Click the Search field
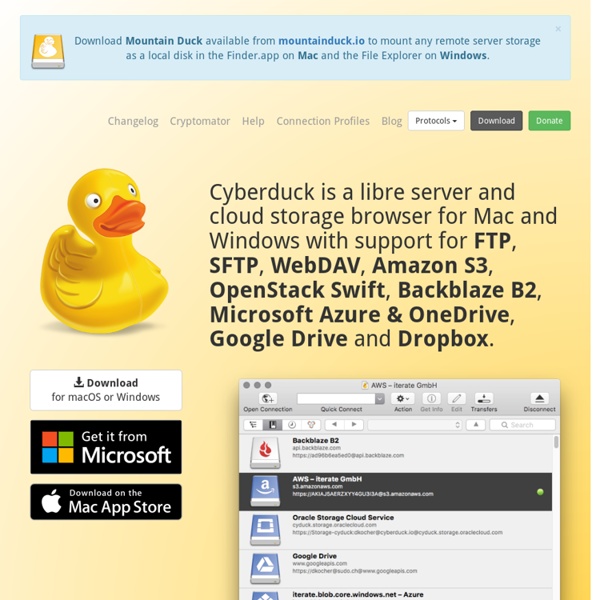The width and height of the screenshot is (600, 600). [523, 425]
